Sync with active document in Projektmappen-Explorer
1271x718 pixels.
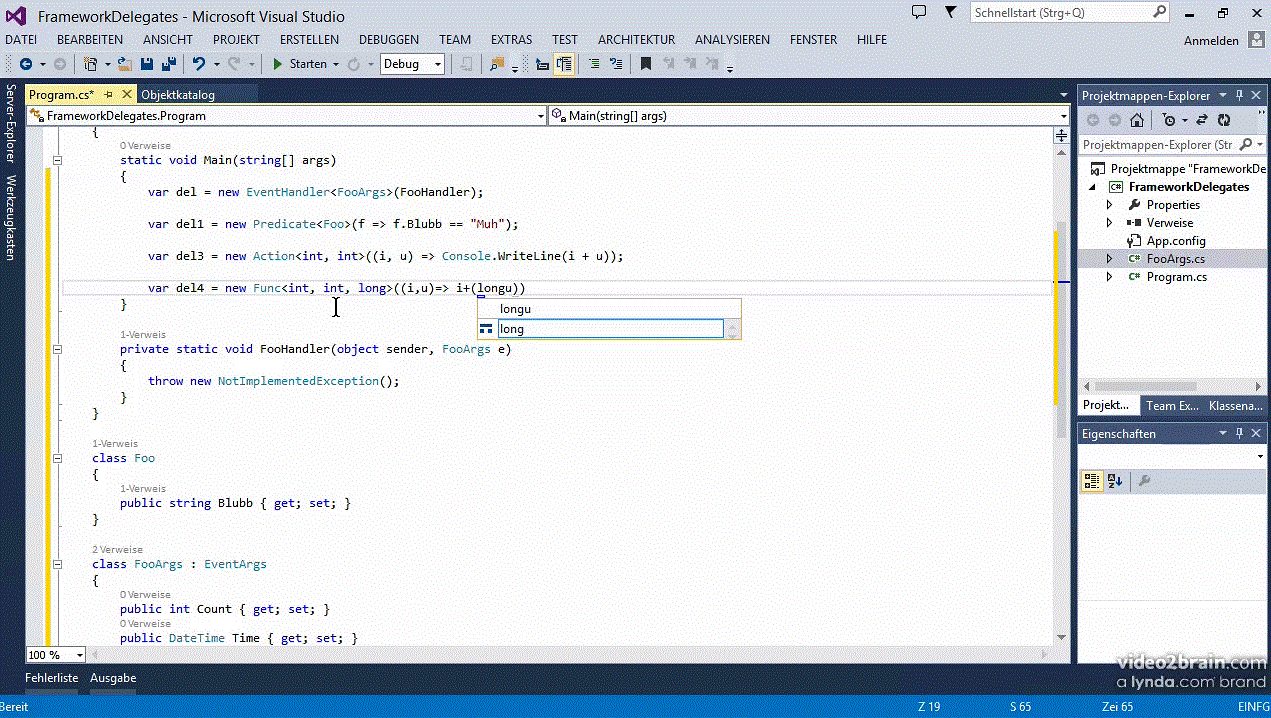pyautogui.click(x=1202, y=120)
